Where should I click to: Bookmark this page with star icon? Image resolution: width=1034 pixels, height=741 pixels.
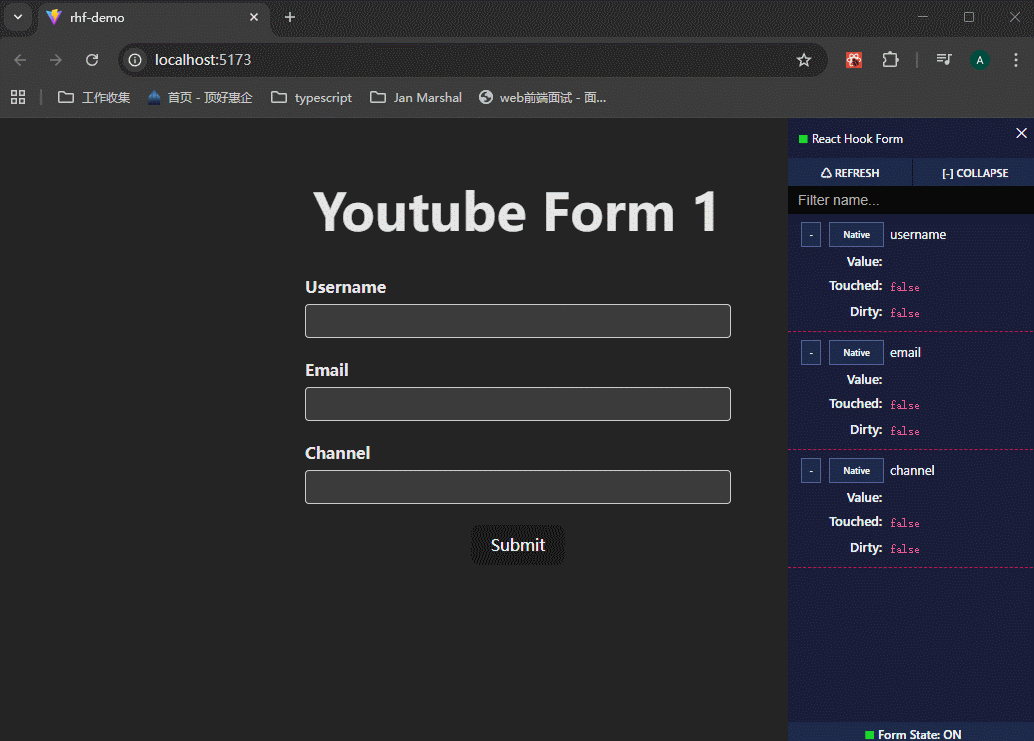pos(804,60)
